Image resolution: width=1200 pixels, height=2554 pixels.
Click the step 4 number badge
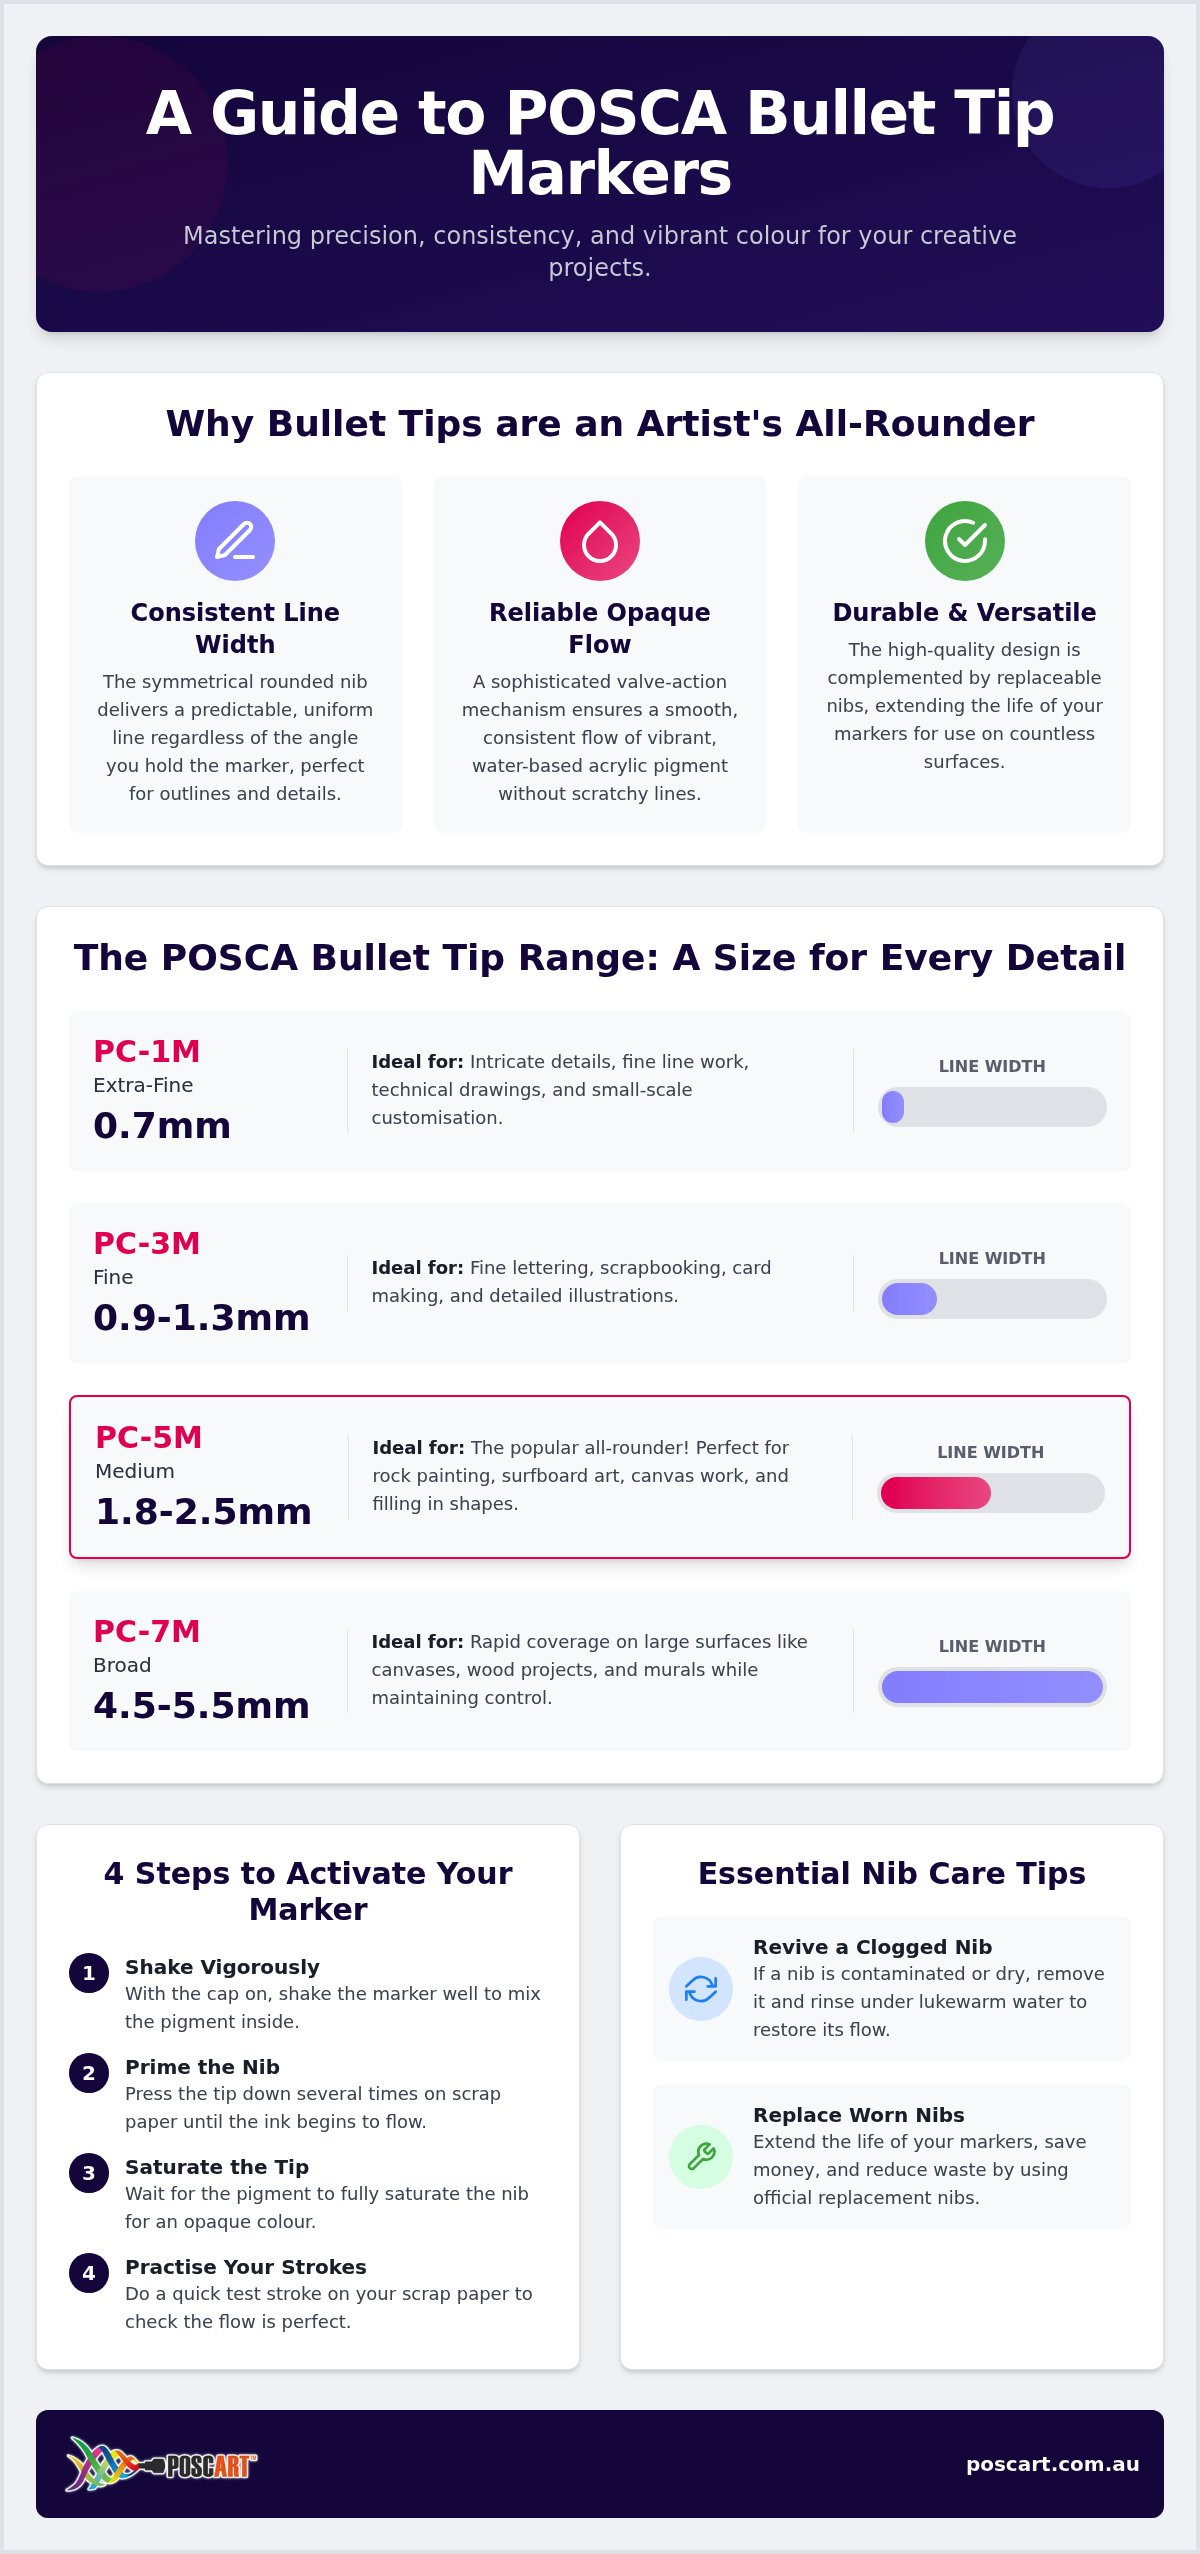click(89, 2273)
